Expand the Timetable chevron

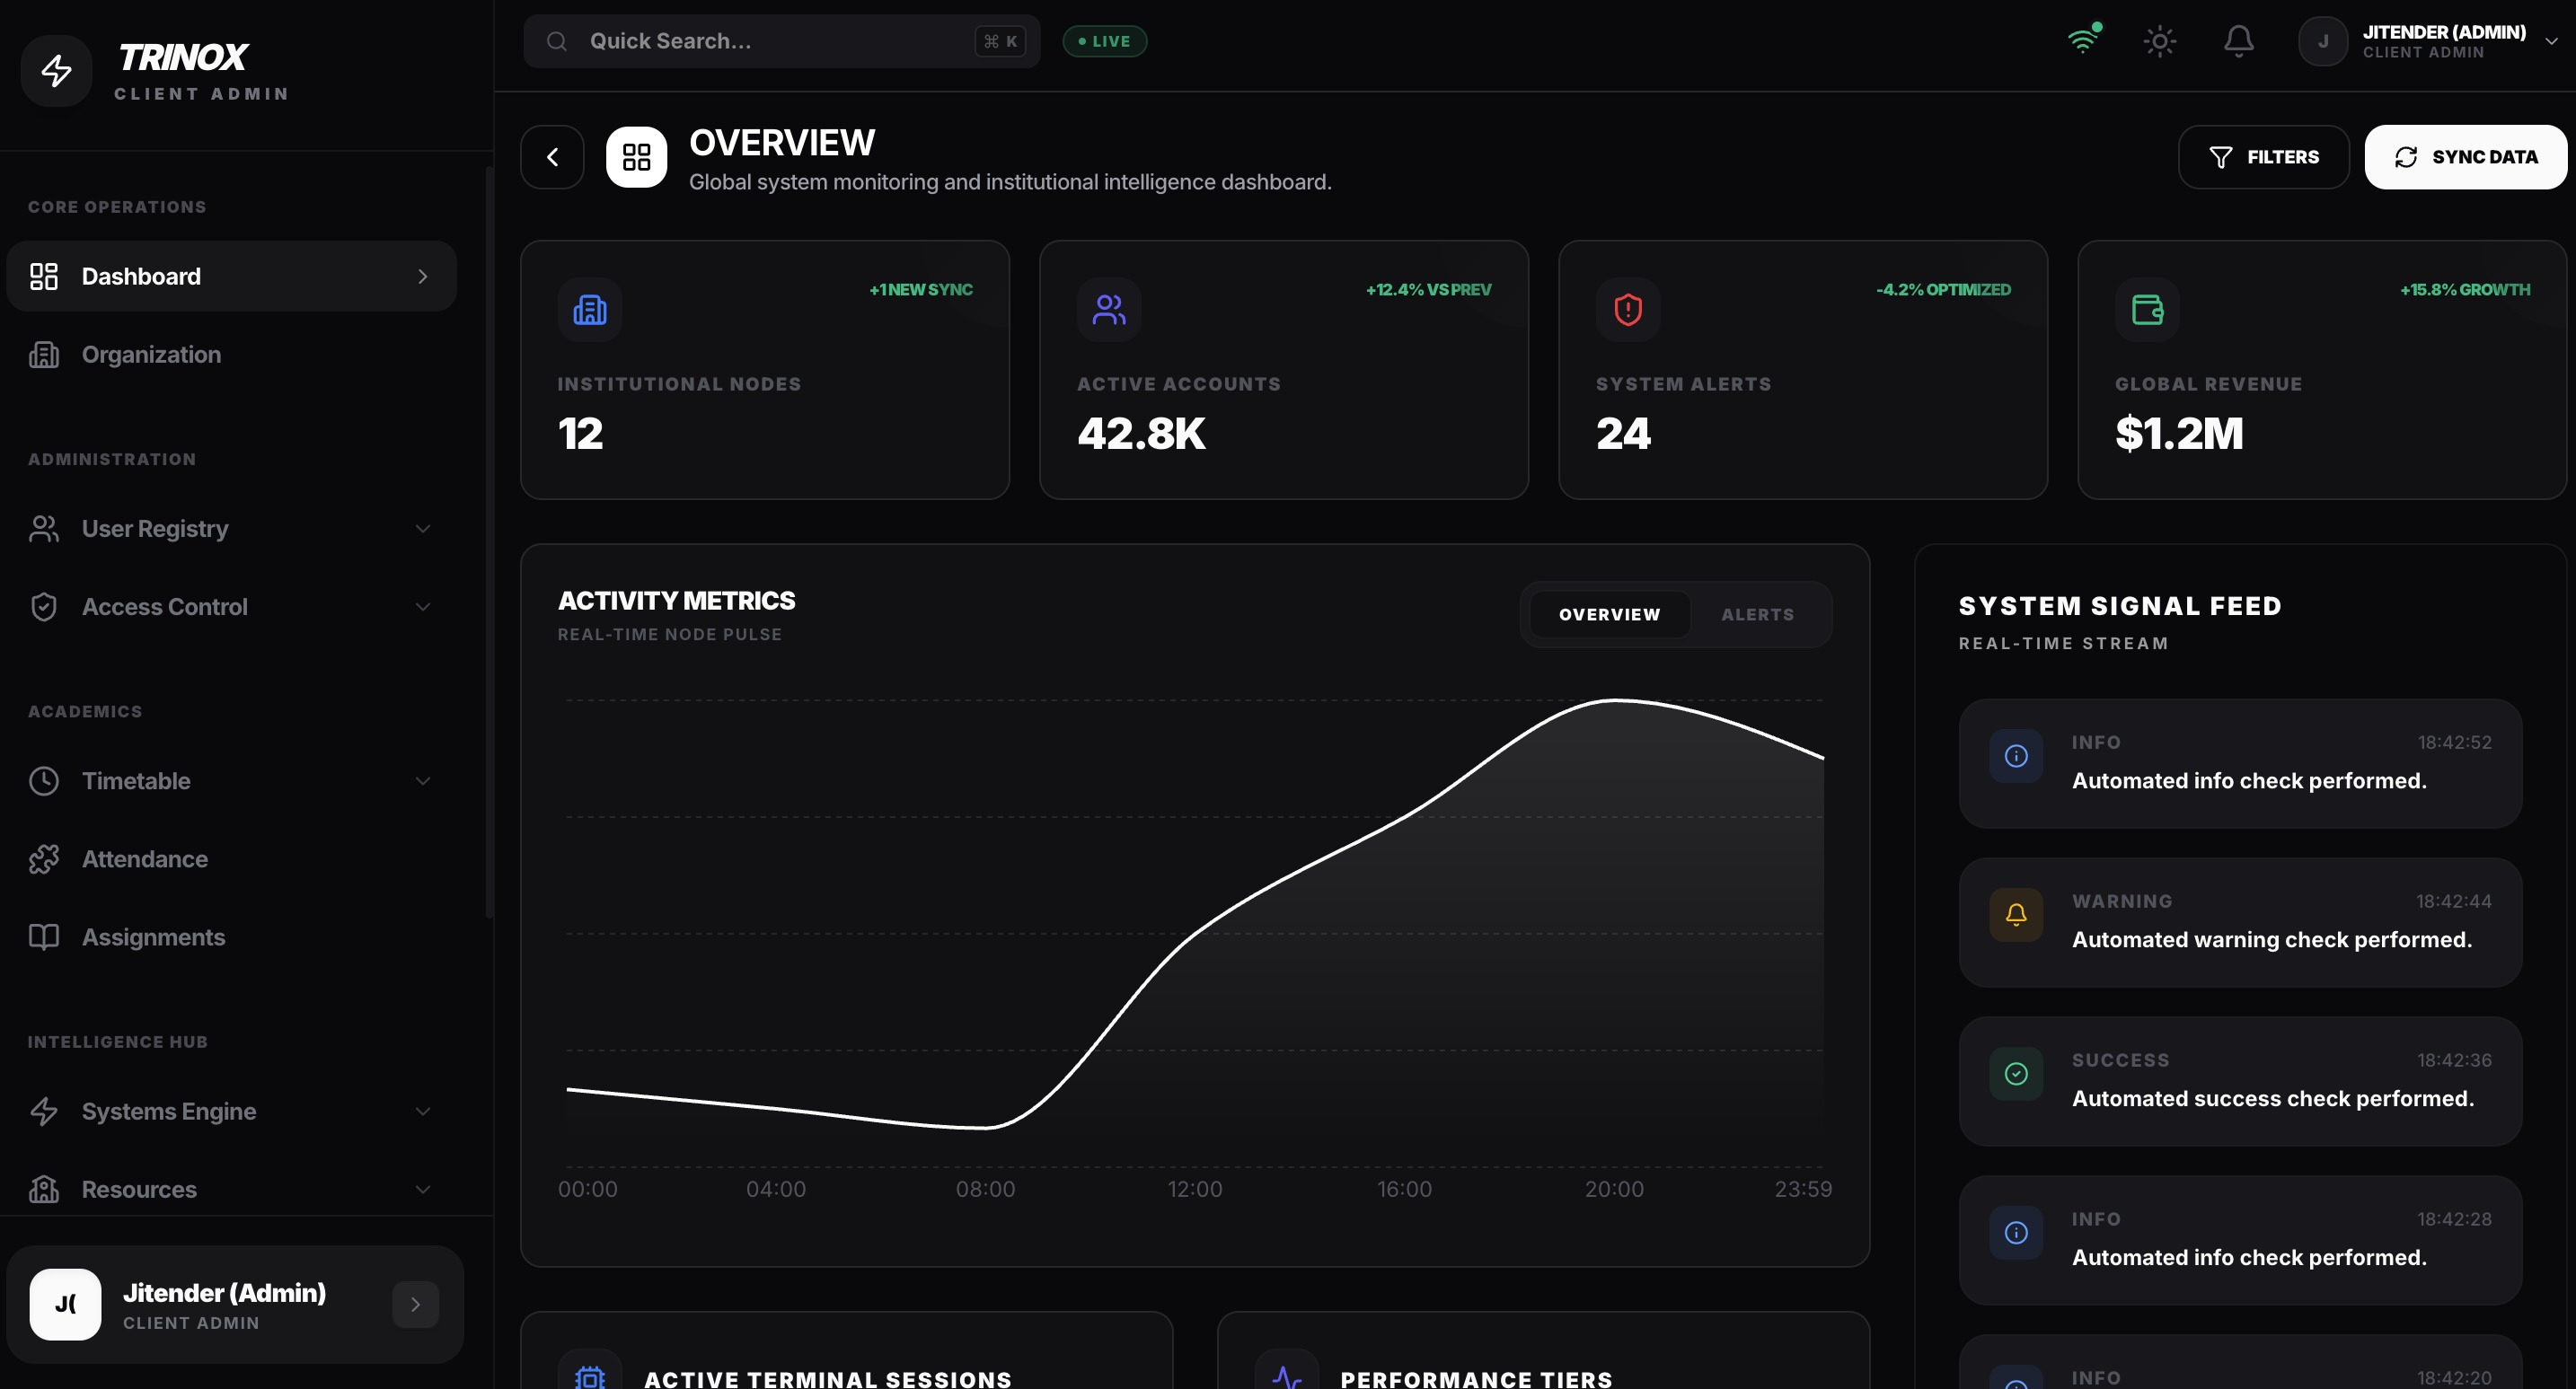pos(422,780)
